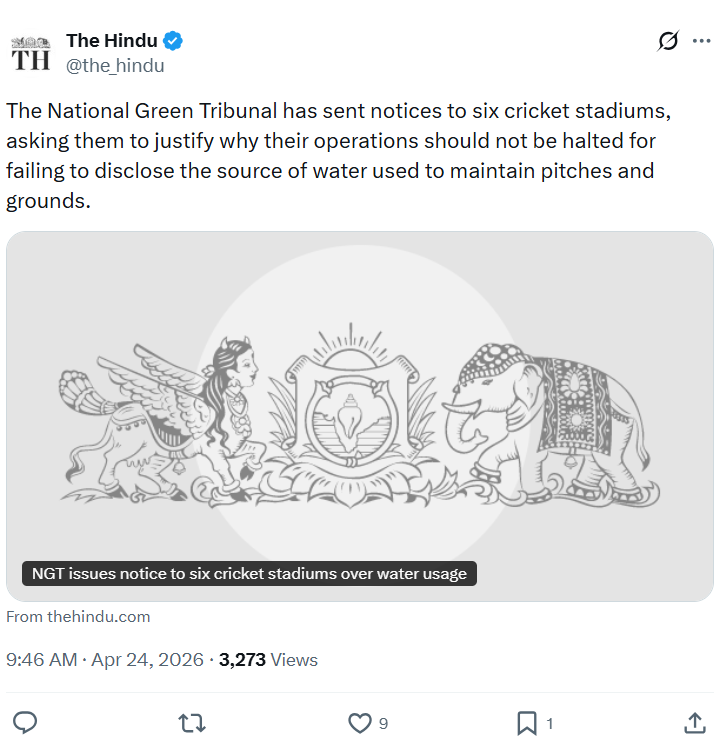726x747 pixels.
Task: Like the post with the heart icon
Action: click(359, 722)
